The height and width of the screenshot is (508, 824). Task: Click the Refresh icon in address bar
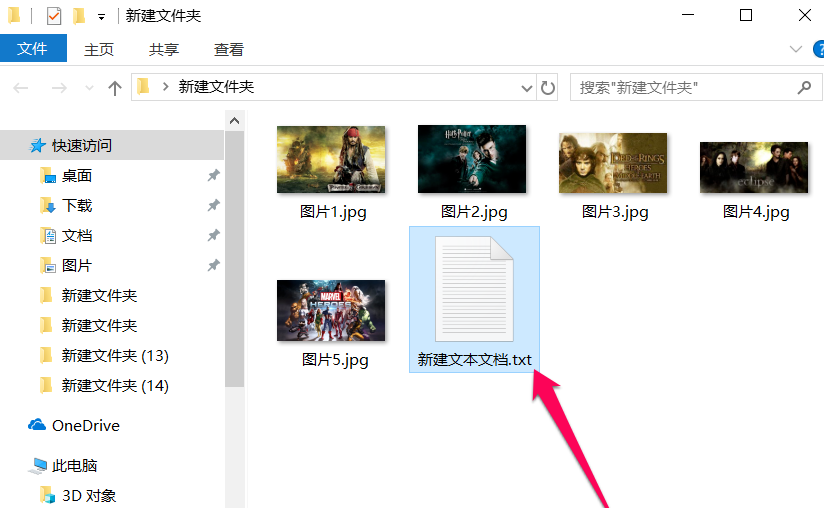[x=548, y=88]
